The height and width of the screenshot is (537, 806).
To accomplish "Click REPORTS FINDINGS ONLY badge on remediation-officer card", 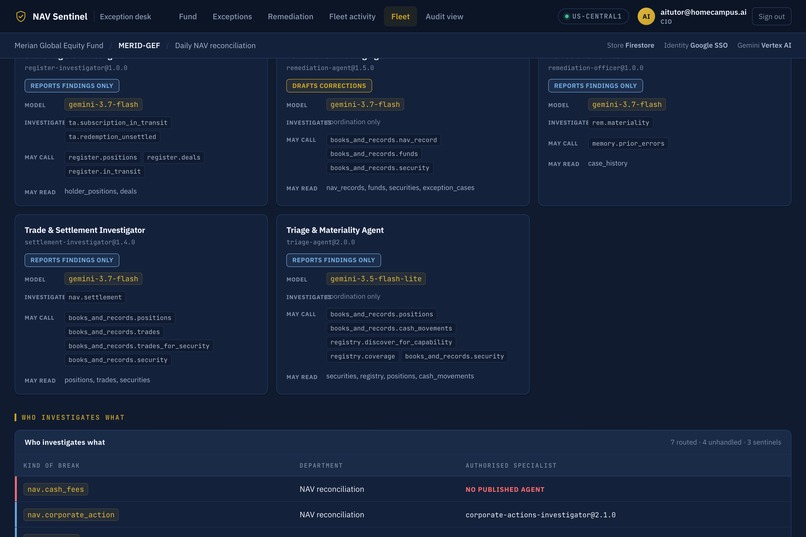I will pyautogui.click(x=595, y=86).
